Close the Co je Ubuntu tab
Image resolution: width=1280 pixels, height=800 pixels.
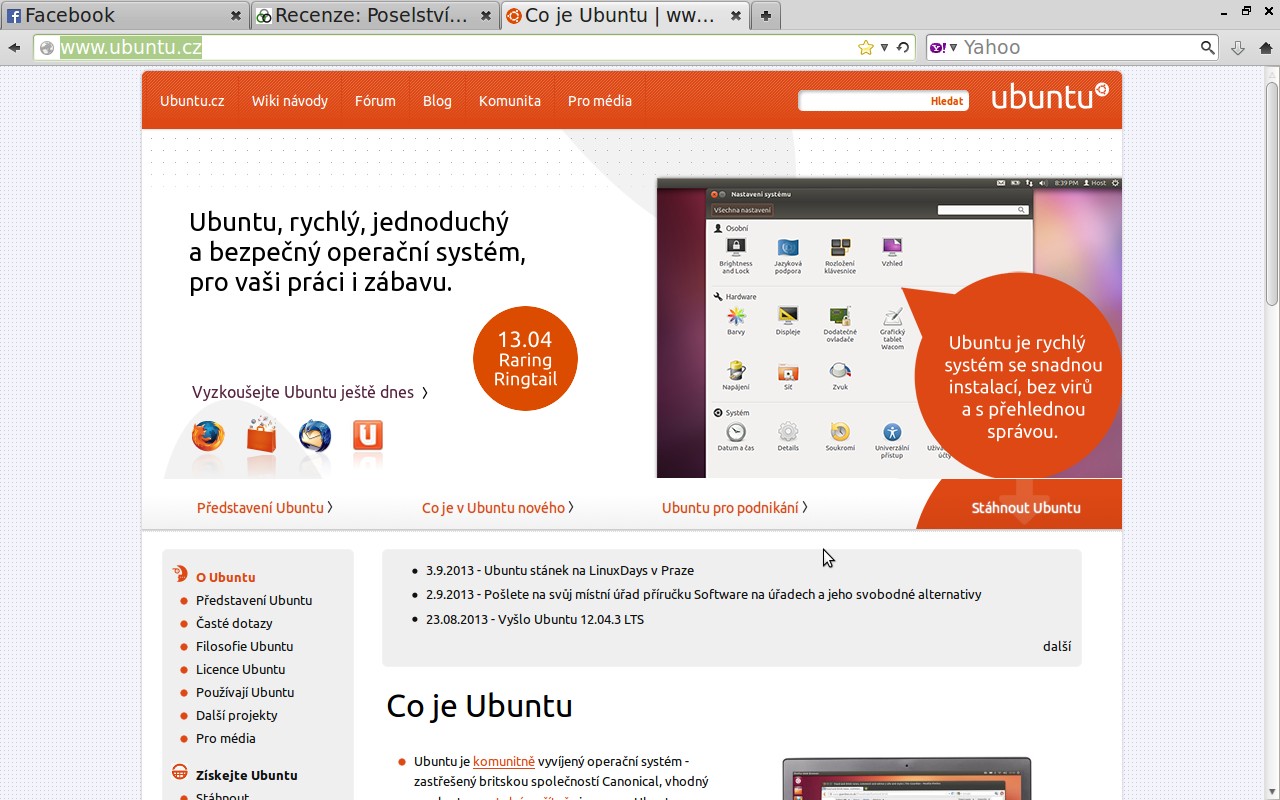tap(736, 16)
